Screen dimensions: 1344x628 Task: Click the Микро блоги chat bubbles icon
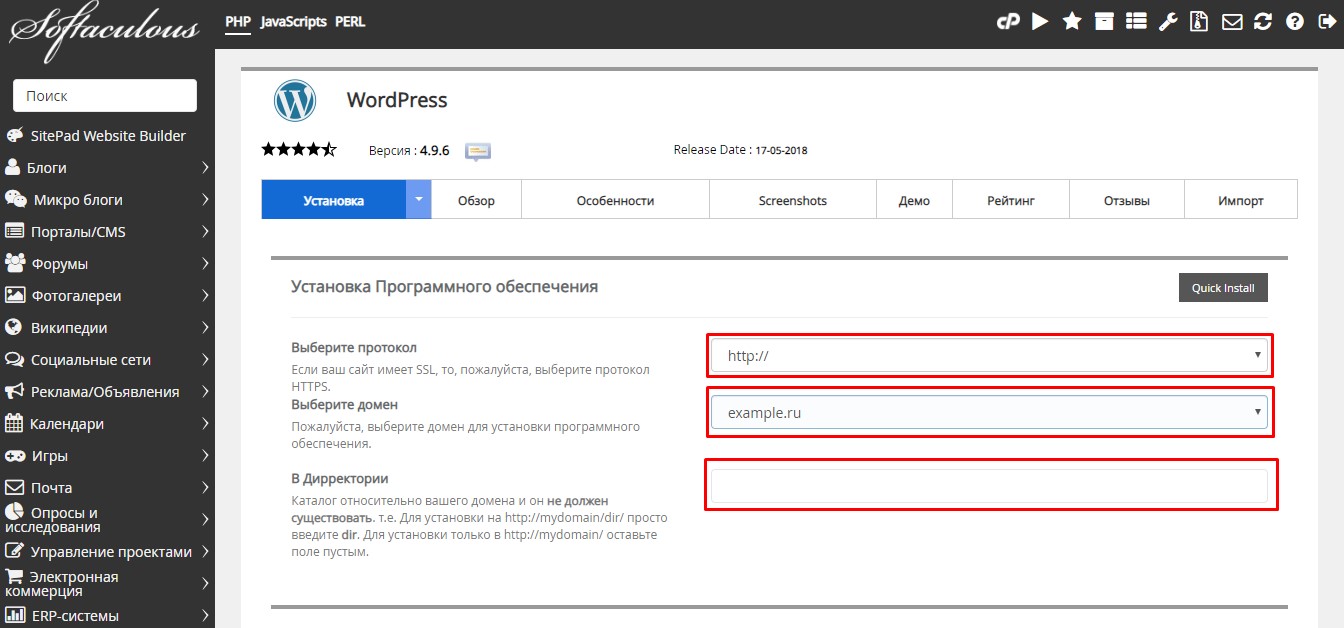16,200
